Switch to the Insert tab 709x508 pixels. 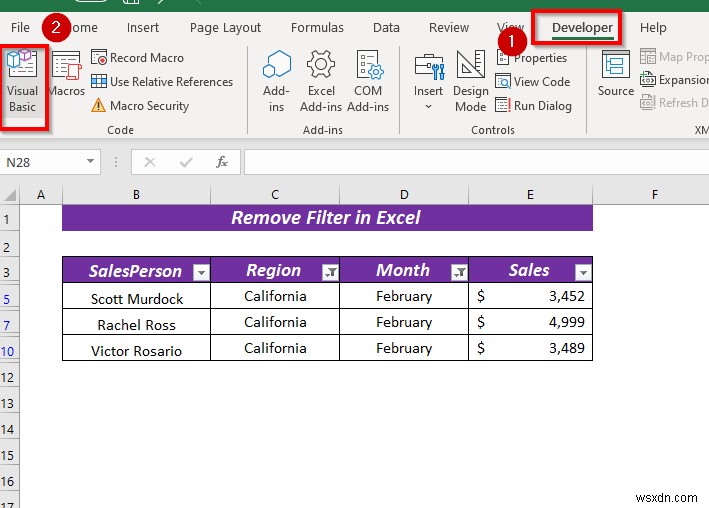coord(142,28)
